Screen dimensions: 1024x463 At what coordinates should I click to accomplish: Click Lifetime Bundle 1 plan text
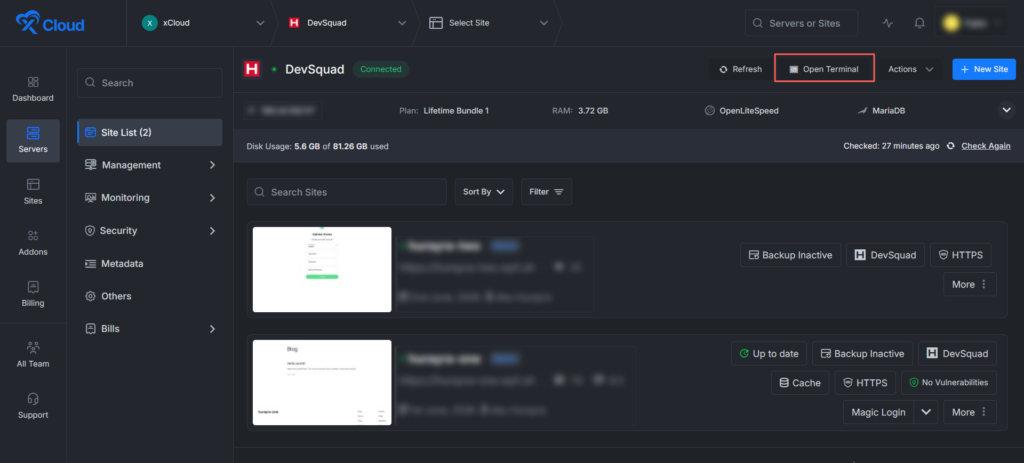pyautogui.click(x=456, y=110)
